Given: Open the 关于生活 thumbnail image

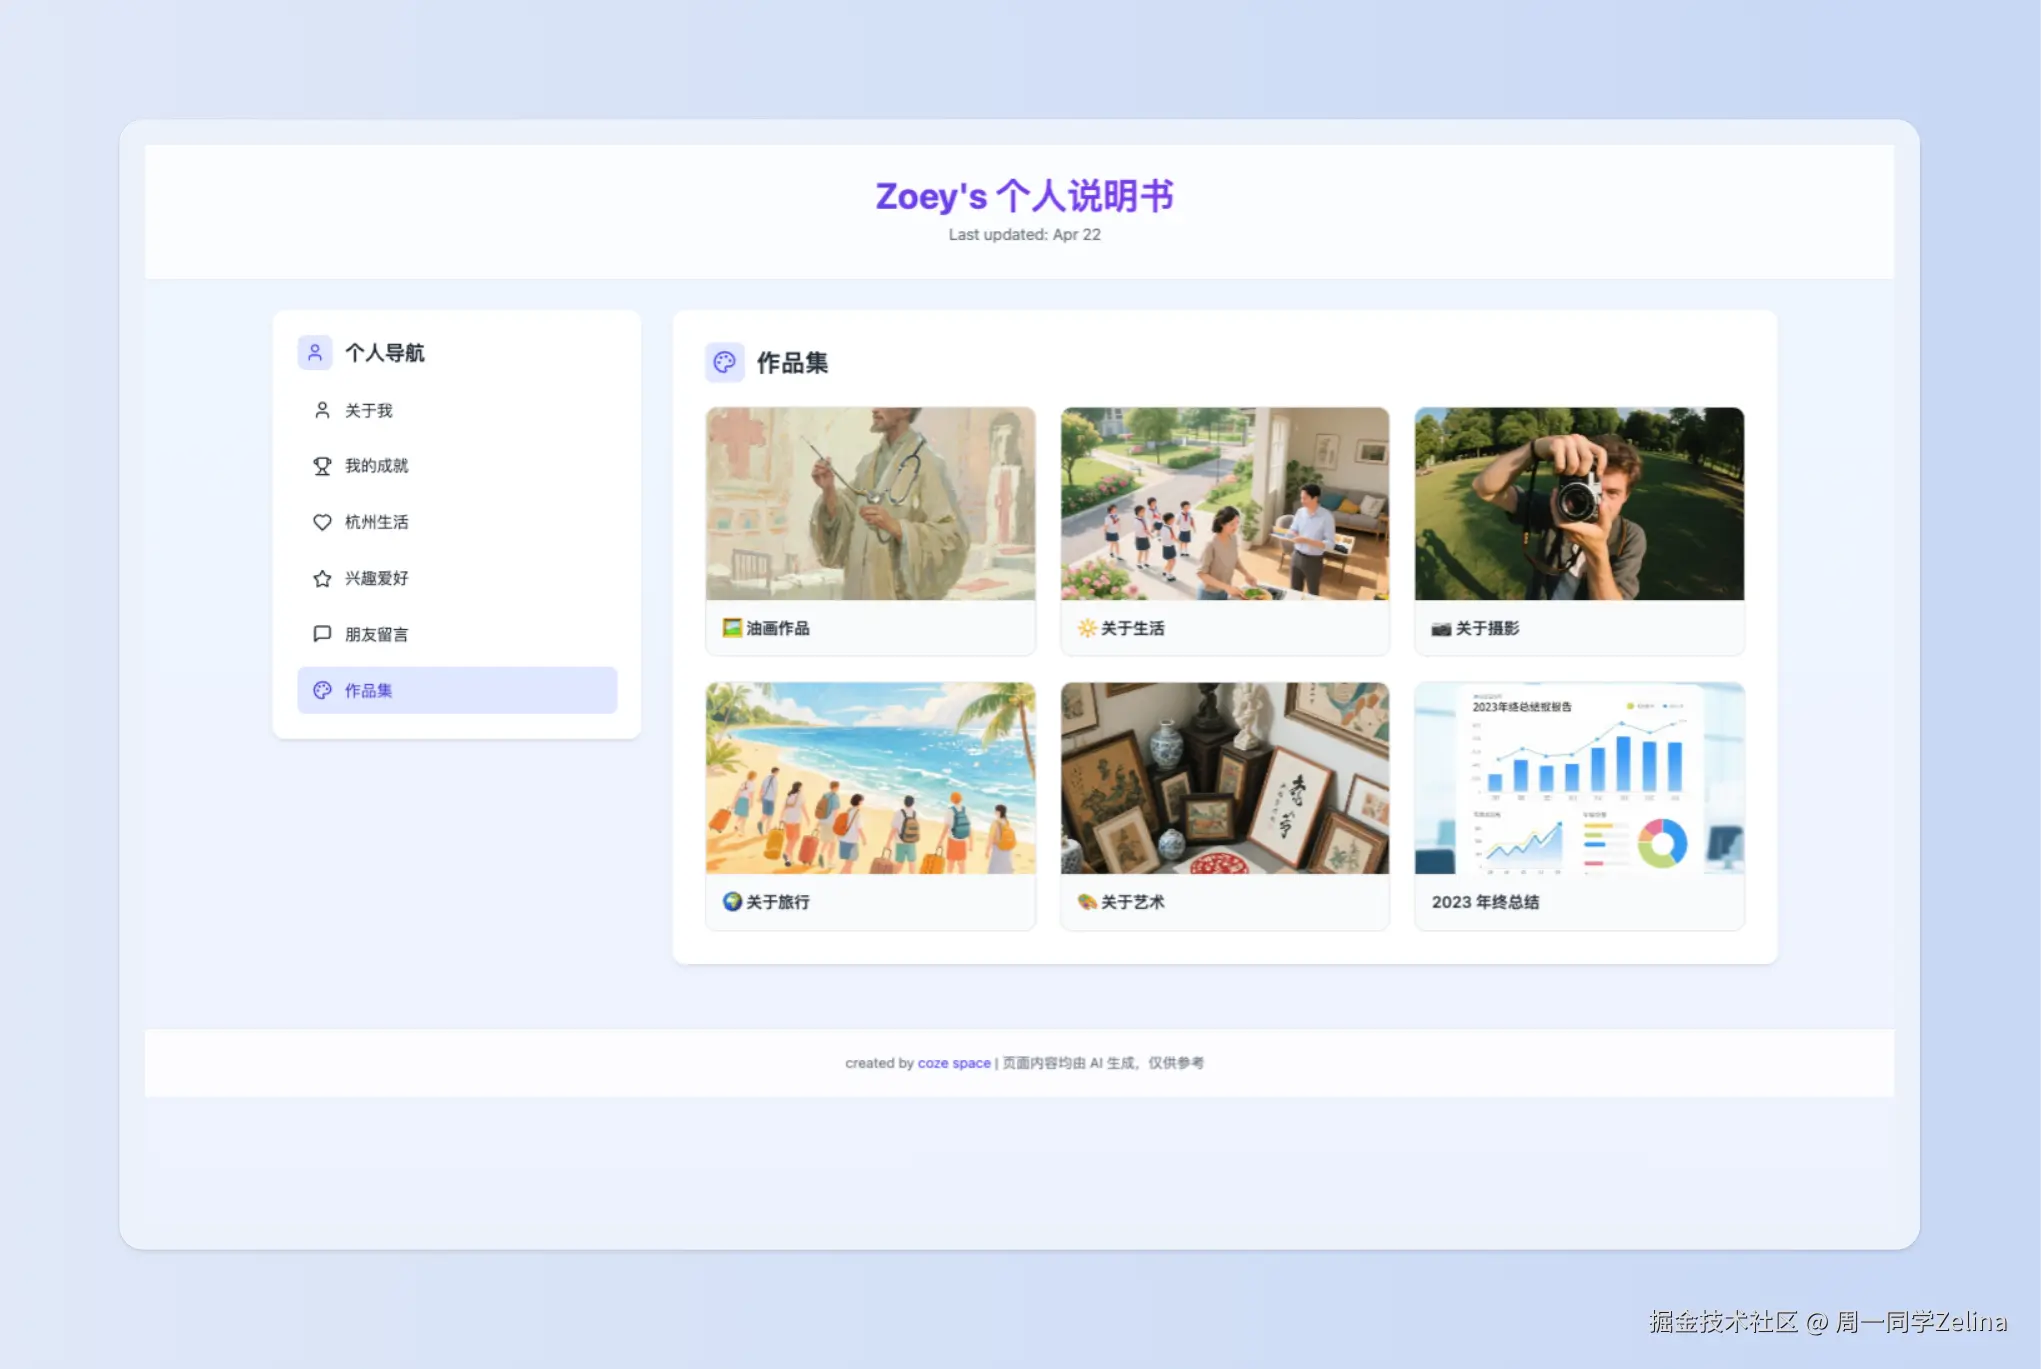Looking at the screenshot, I should tap(1224, 503).
